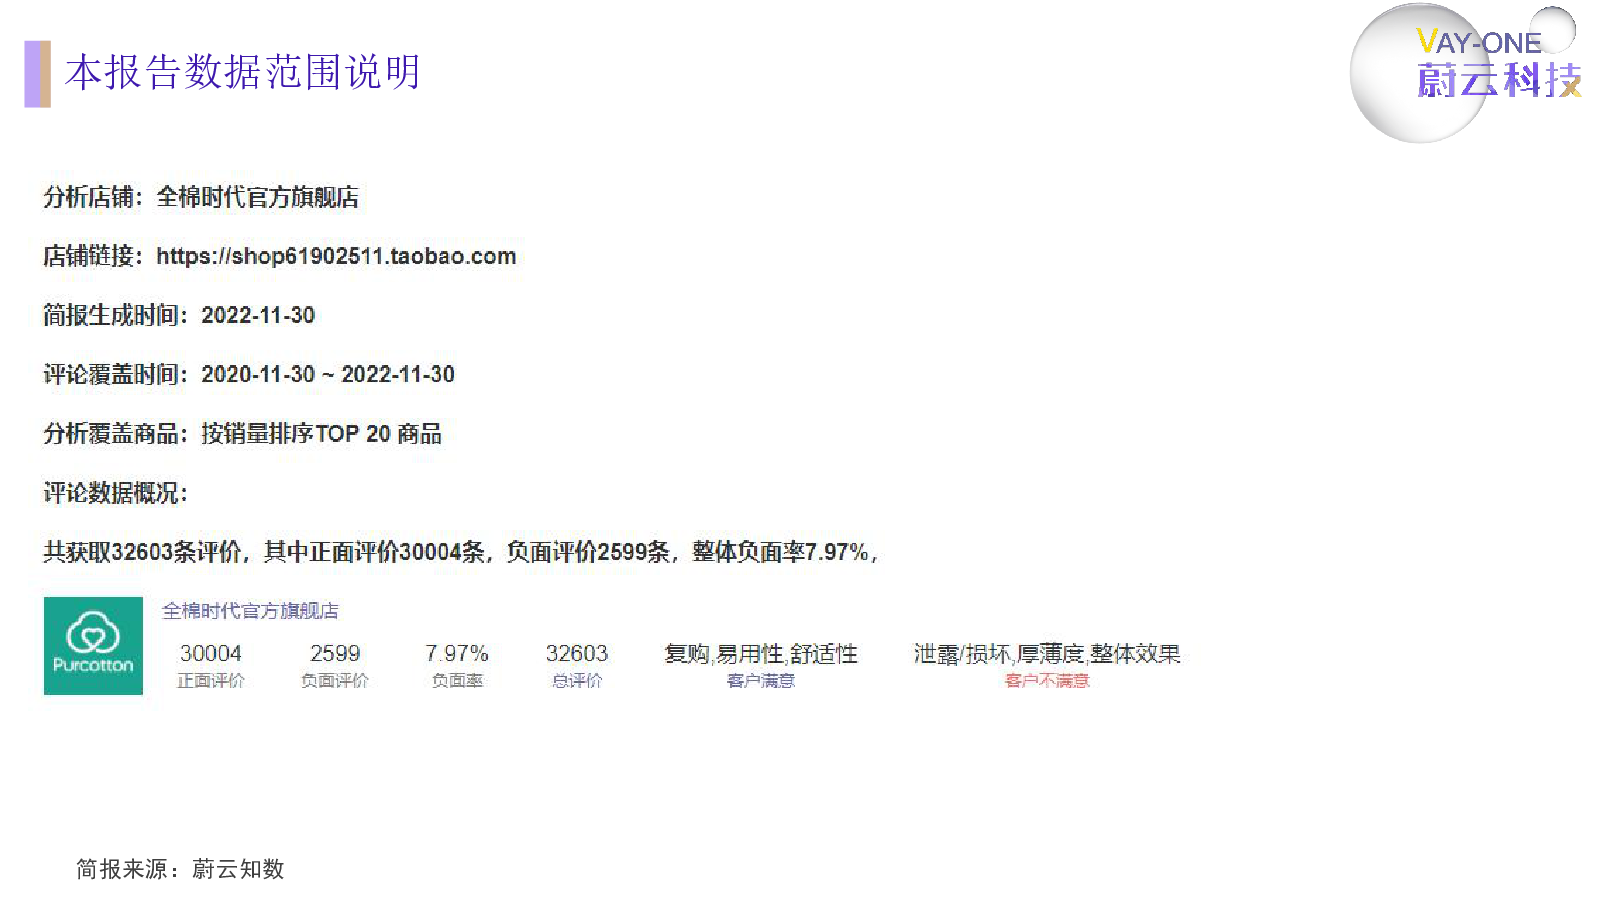This screenshot has width=1600, height=900.
Task: Click the purple accent bar beside title
Action: pos(37,73)
